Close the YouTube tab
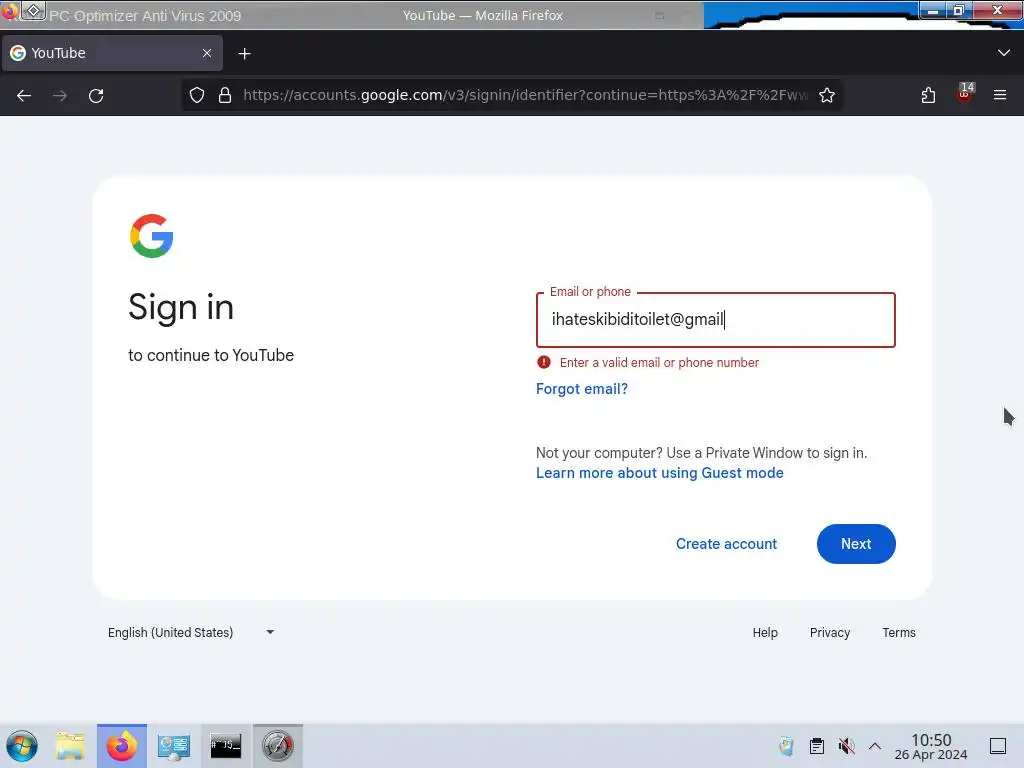Screen dimensions: 1024x768 coord(207,53)
